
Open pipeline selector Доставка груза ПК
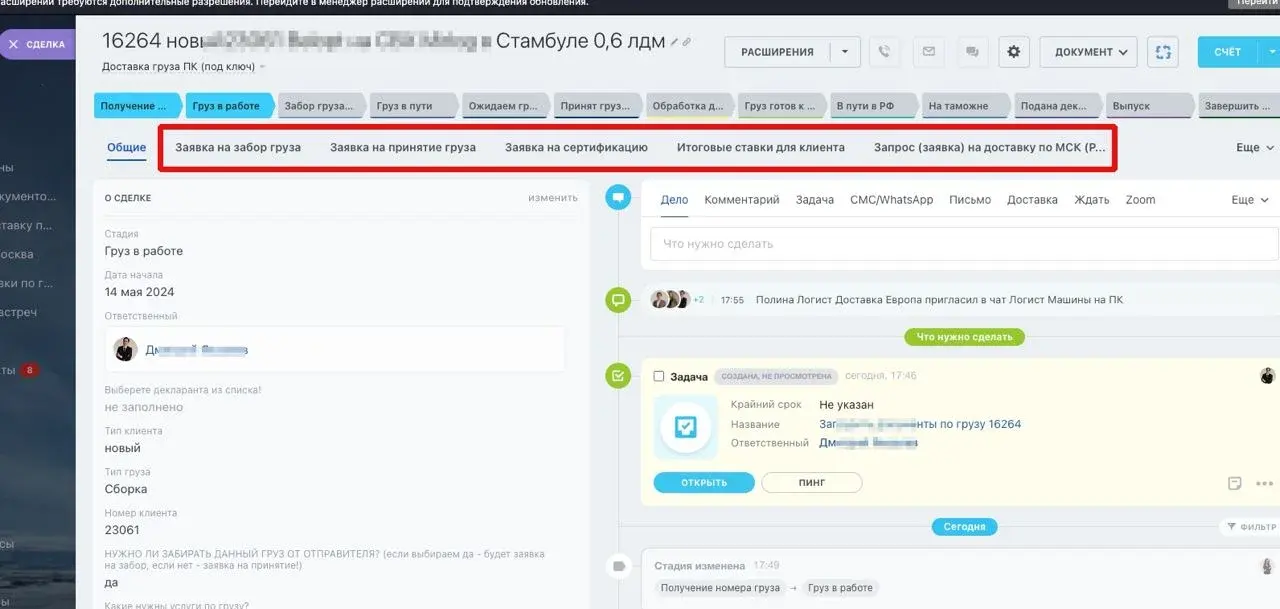pyautogui.click(x=184, y=67)
